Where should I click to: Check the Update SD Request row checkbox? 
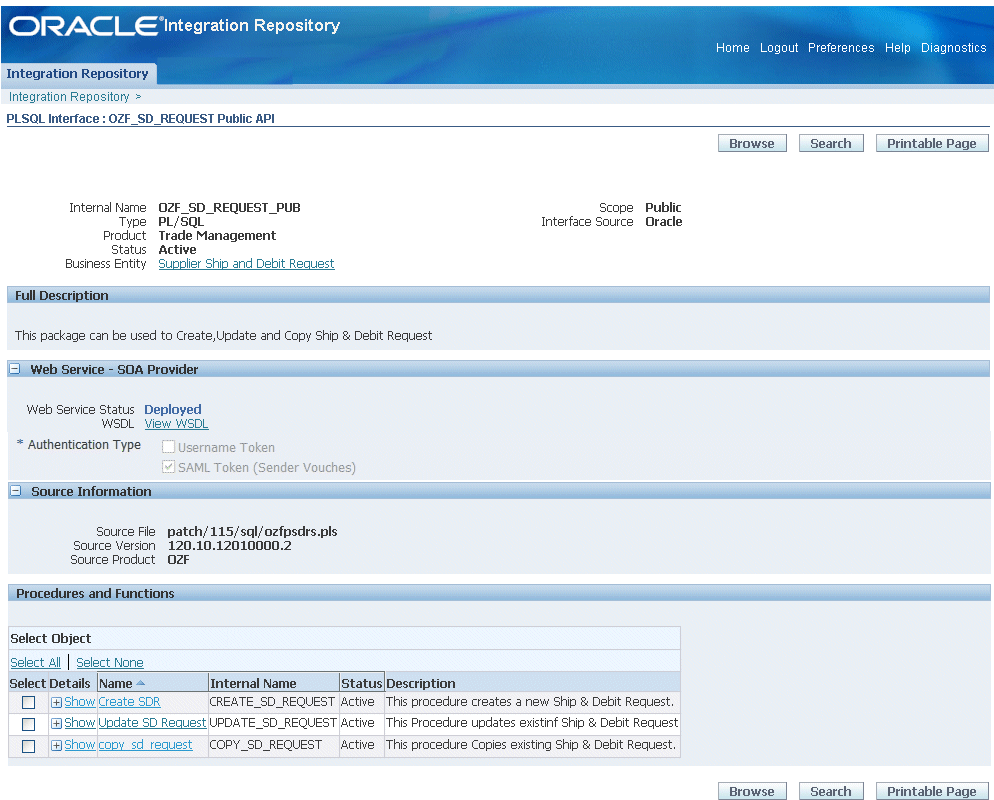(x=29, y=724)
